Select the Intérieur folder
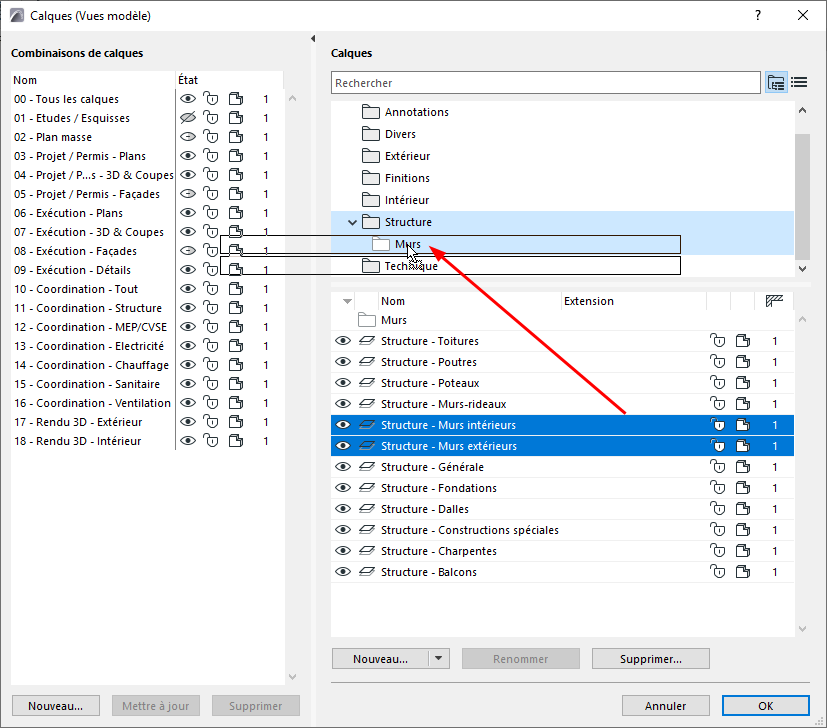The height and width of the screenshot is (728, 827). pyautogui.click(x=407, y=200)
